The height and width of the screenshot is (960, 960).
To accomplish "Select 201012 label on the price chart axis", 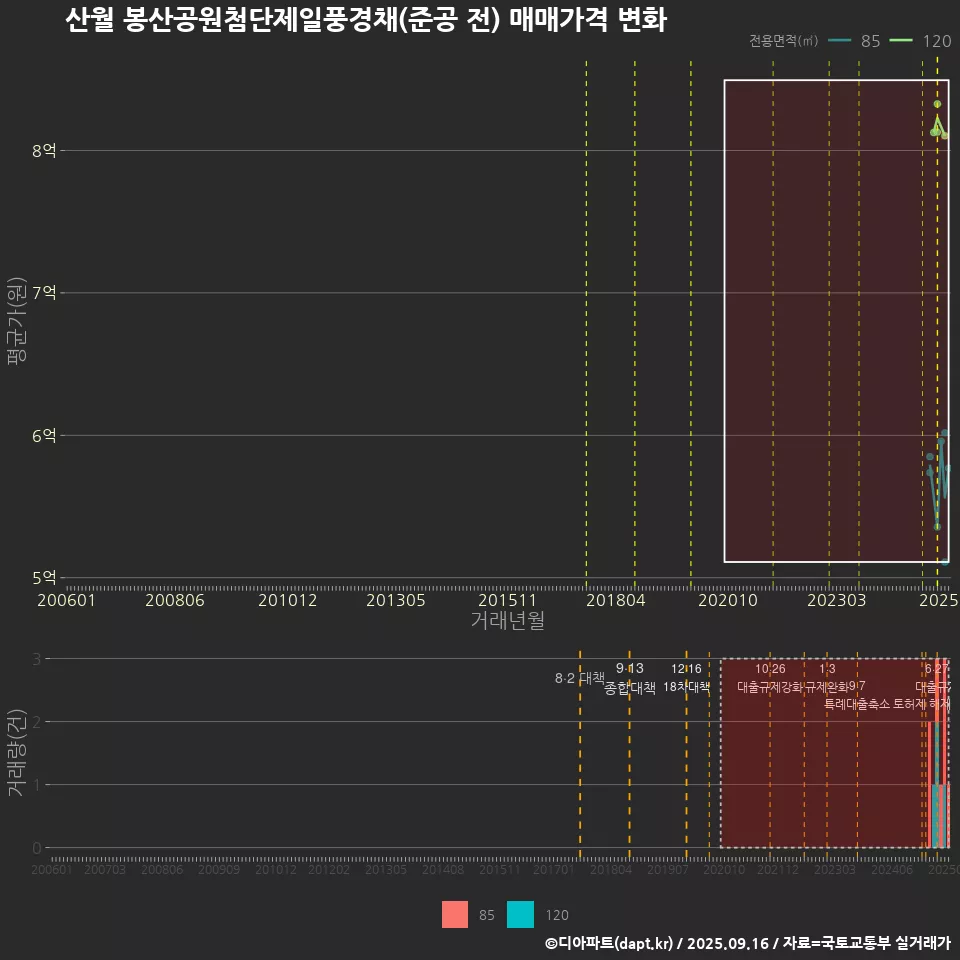I will click(x=288, y=600).
